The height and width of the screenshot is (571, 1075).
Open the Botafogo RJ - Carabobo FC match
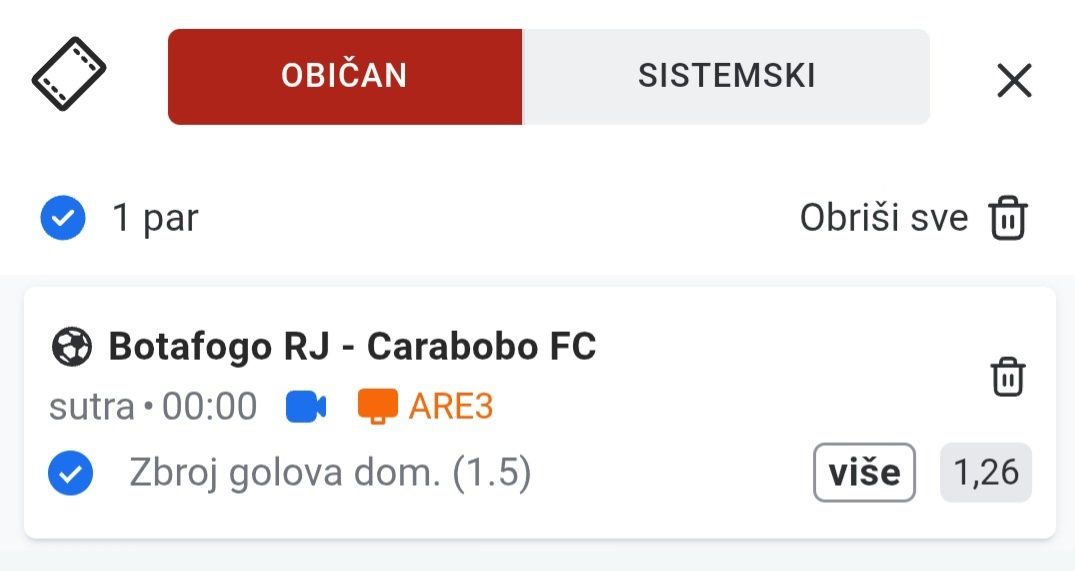(x=352, y=346)
